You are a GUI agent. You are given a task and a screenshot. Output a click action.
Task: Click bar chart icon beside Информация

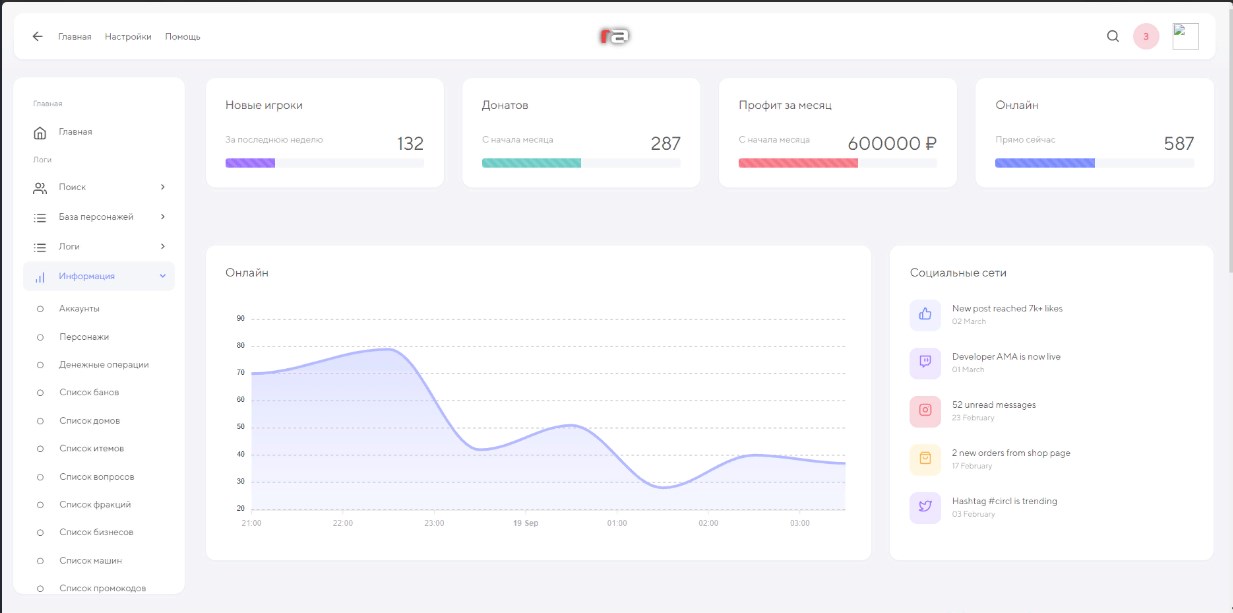point(40,277)
